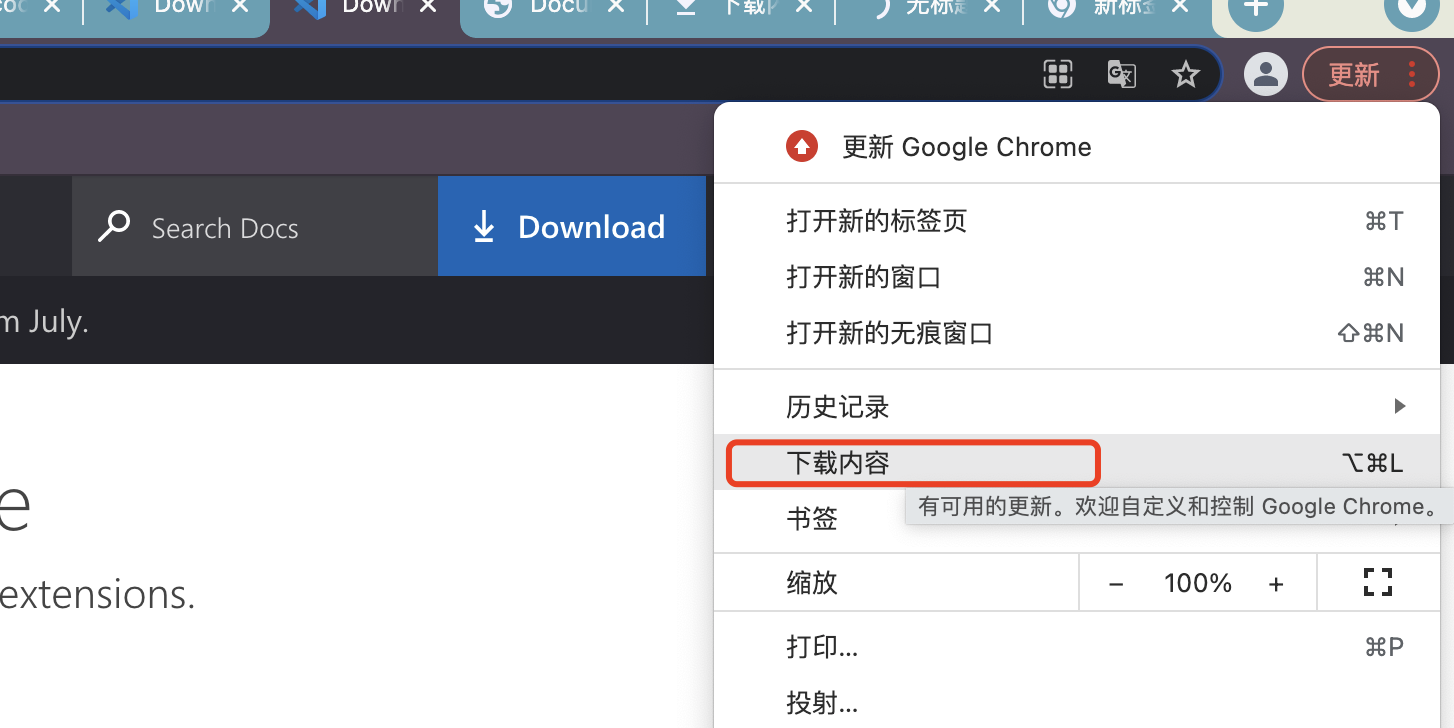Viewport: 1454px width, 728px height.
Task: Close the active VS Code Down tab
Action: pos(427,7)
